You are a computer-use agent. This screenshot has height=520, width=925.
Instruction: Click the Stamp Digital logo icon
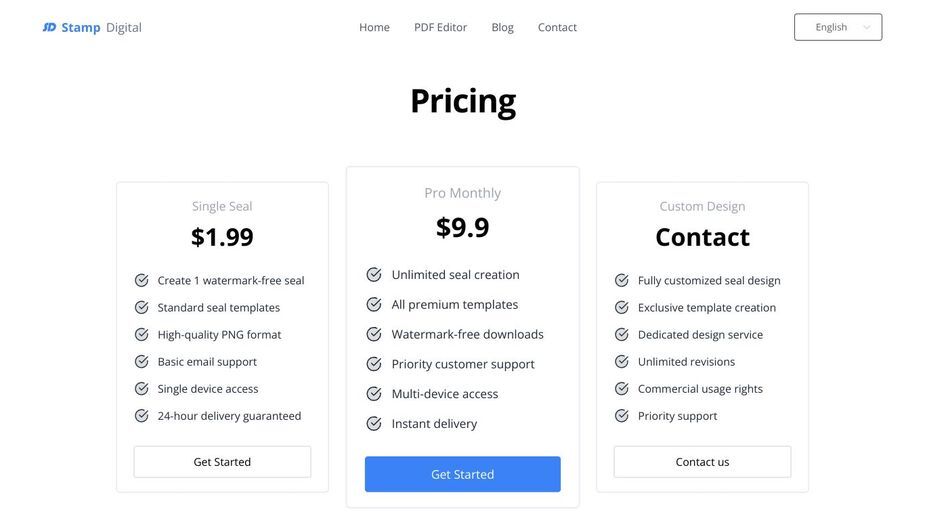click(50, 27)
